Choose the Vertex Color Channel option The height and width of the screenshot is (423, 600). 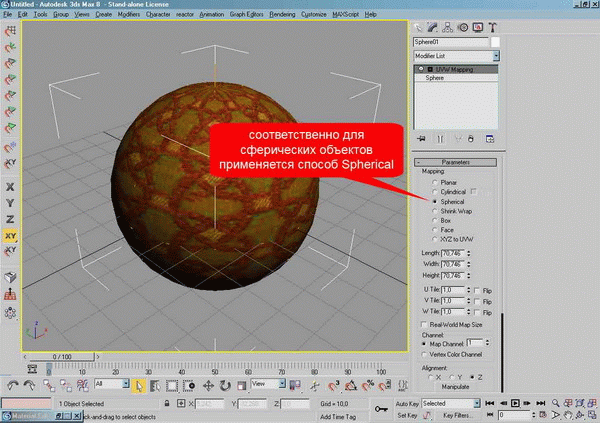tap(423, 354)
